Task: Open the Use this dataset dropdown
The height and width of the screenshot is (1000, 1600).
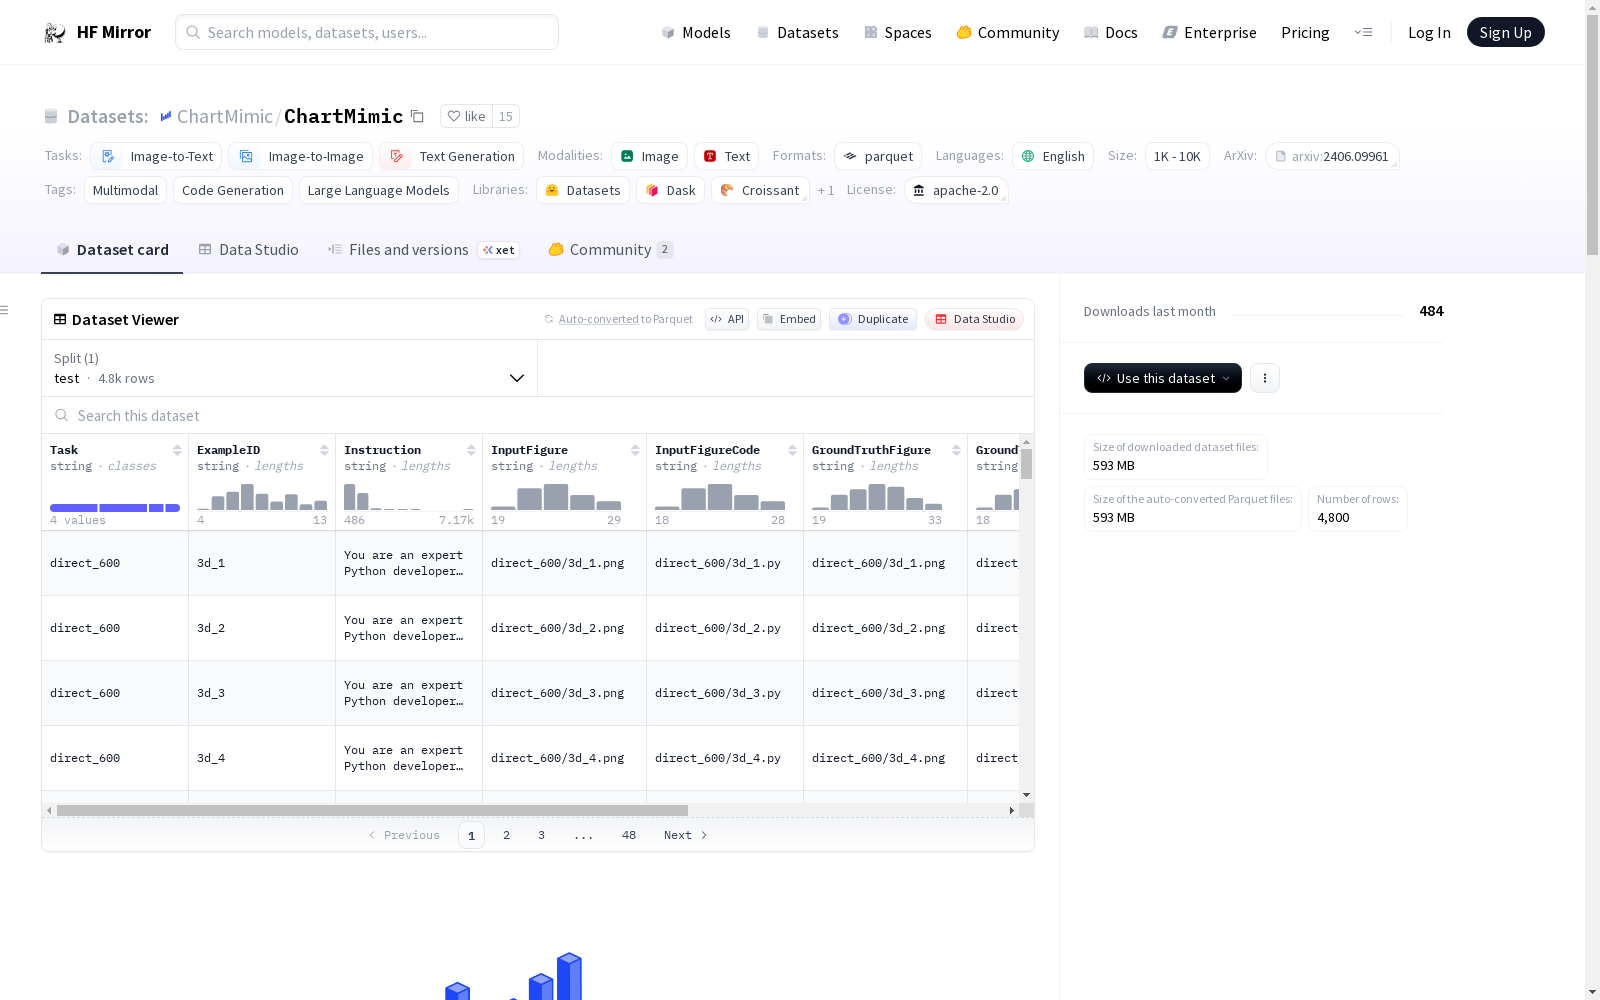Action: point(1162,378)
